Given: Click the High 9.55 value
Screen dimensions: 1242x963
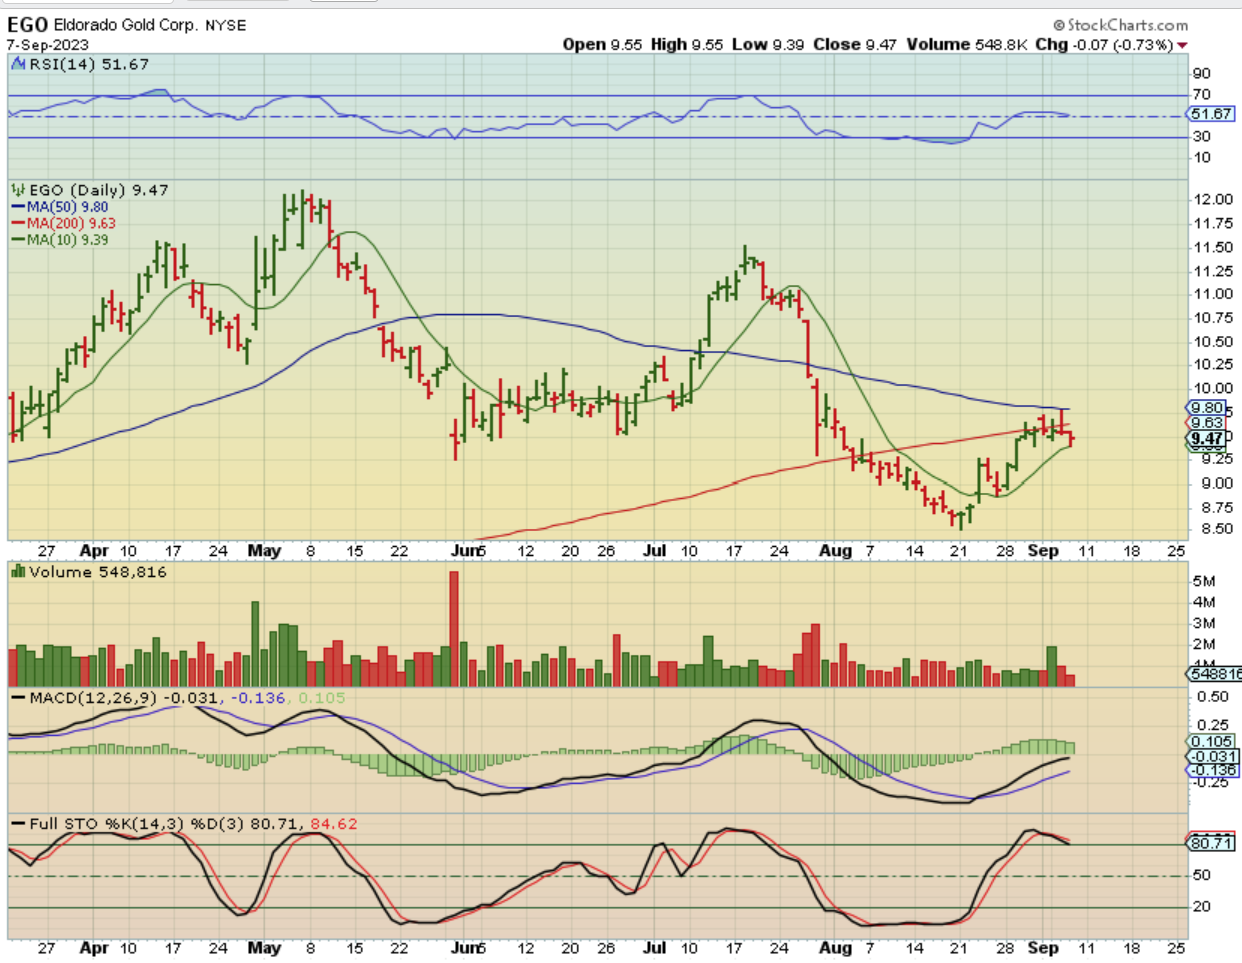Looking at the screenshot, I should [x=686, y=45].
